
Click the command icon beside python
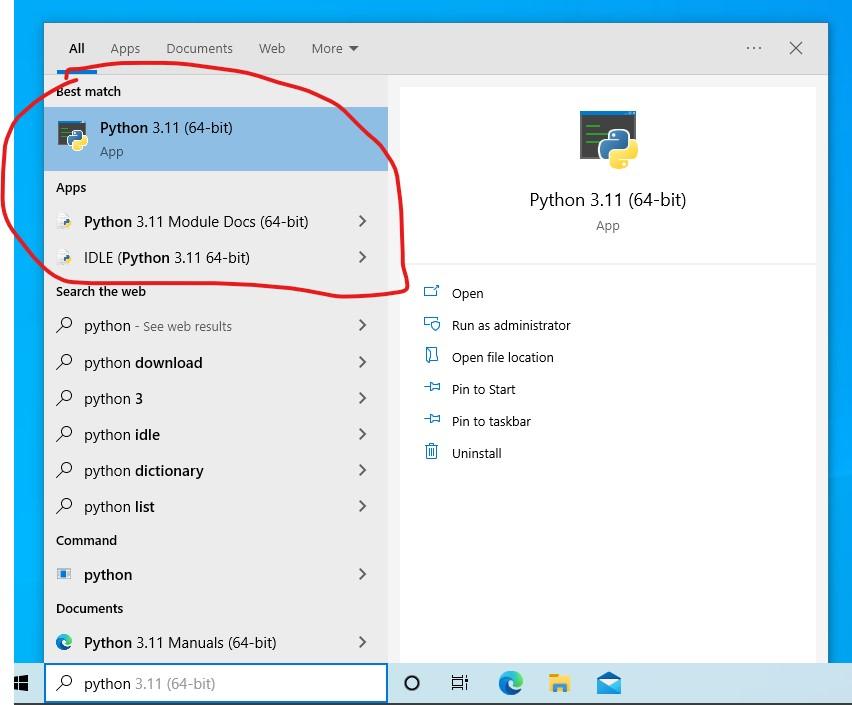tap(64, 574)
